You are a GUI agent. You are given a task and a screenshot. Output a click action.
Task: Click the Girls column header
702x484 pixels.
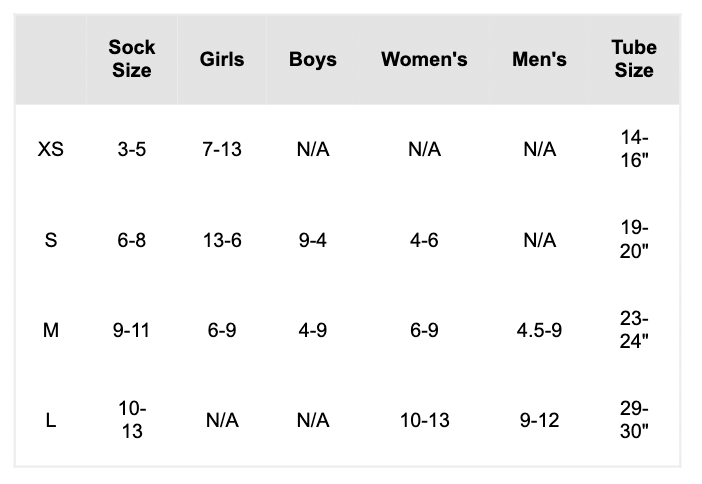pos(222,59)
